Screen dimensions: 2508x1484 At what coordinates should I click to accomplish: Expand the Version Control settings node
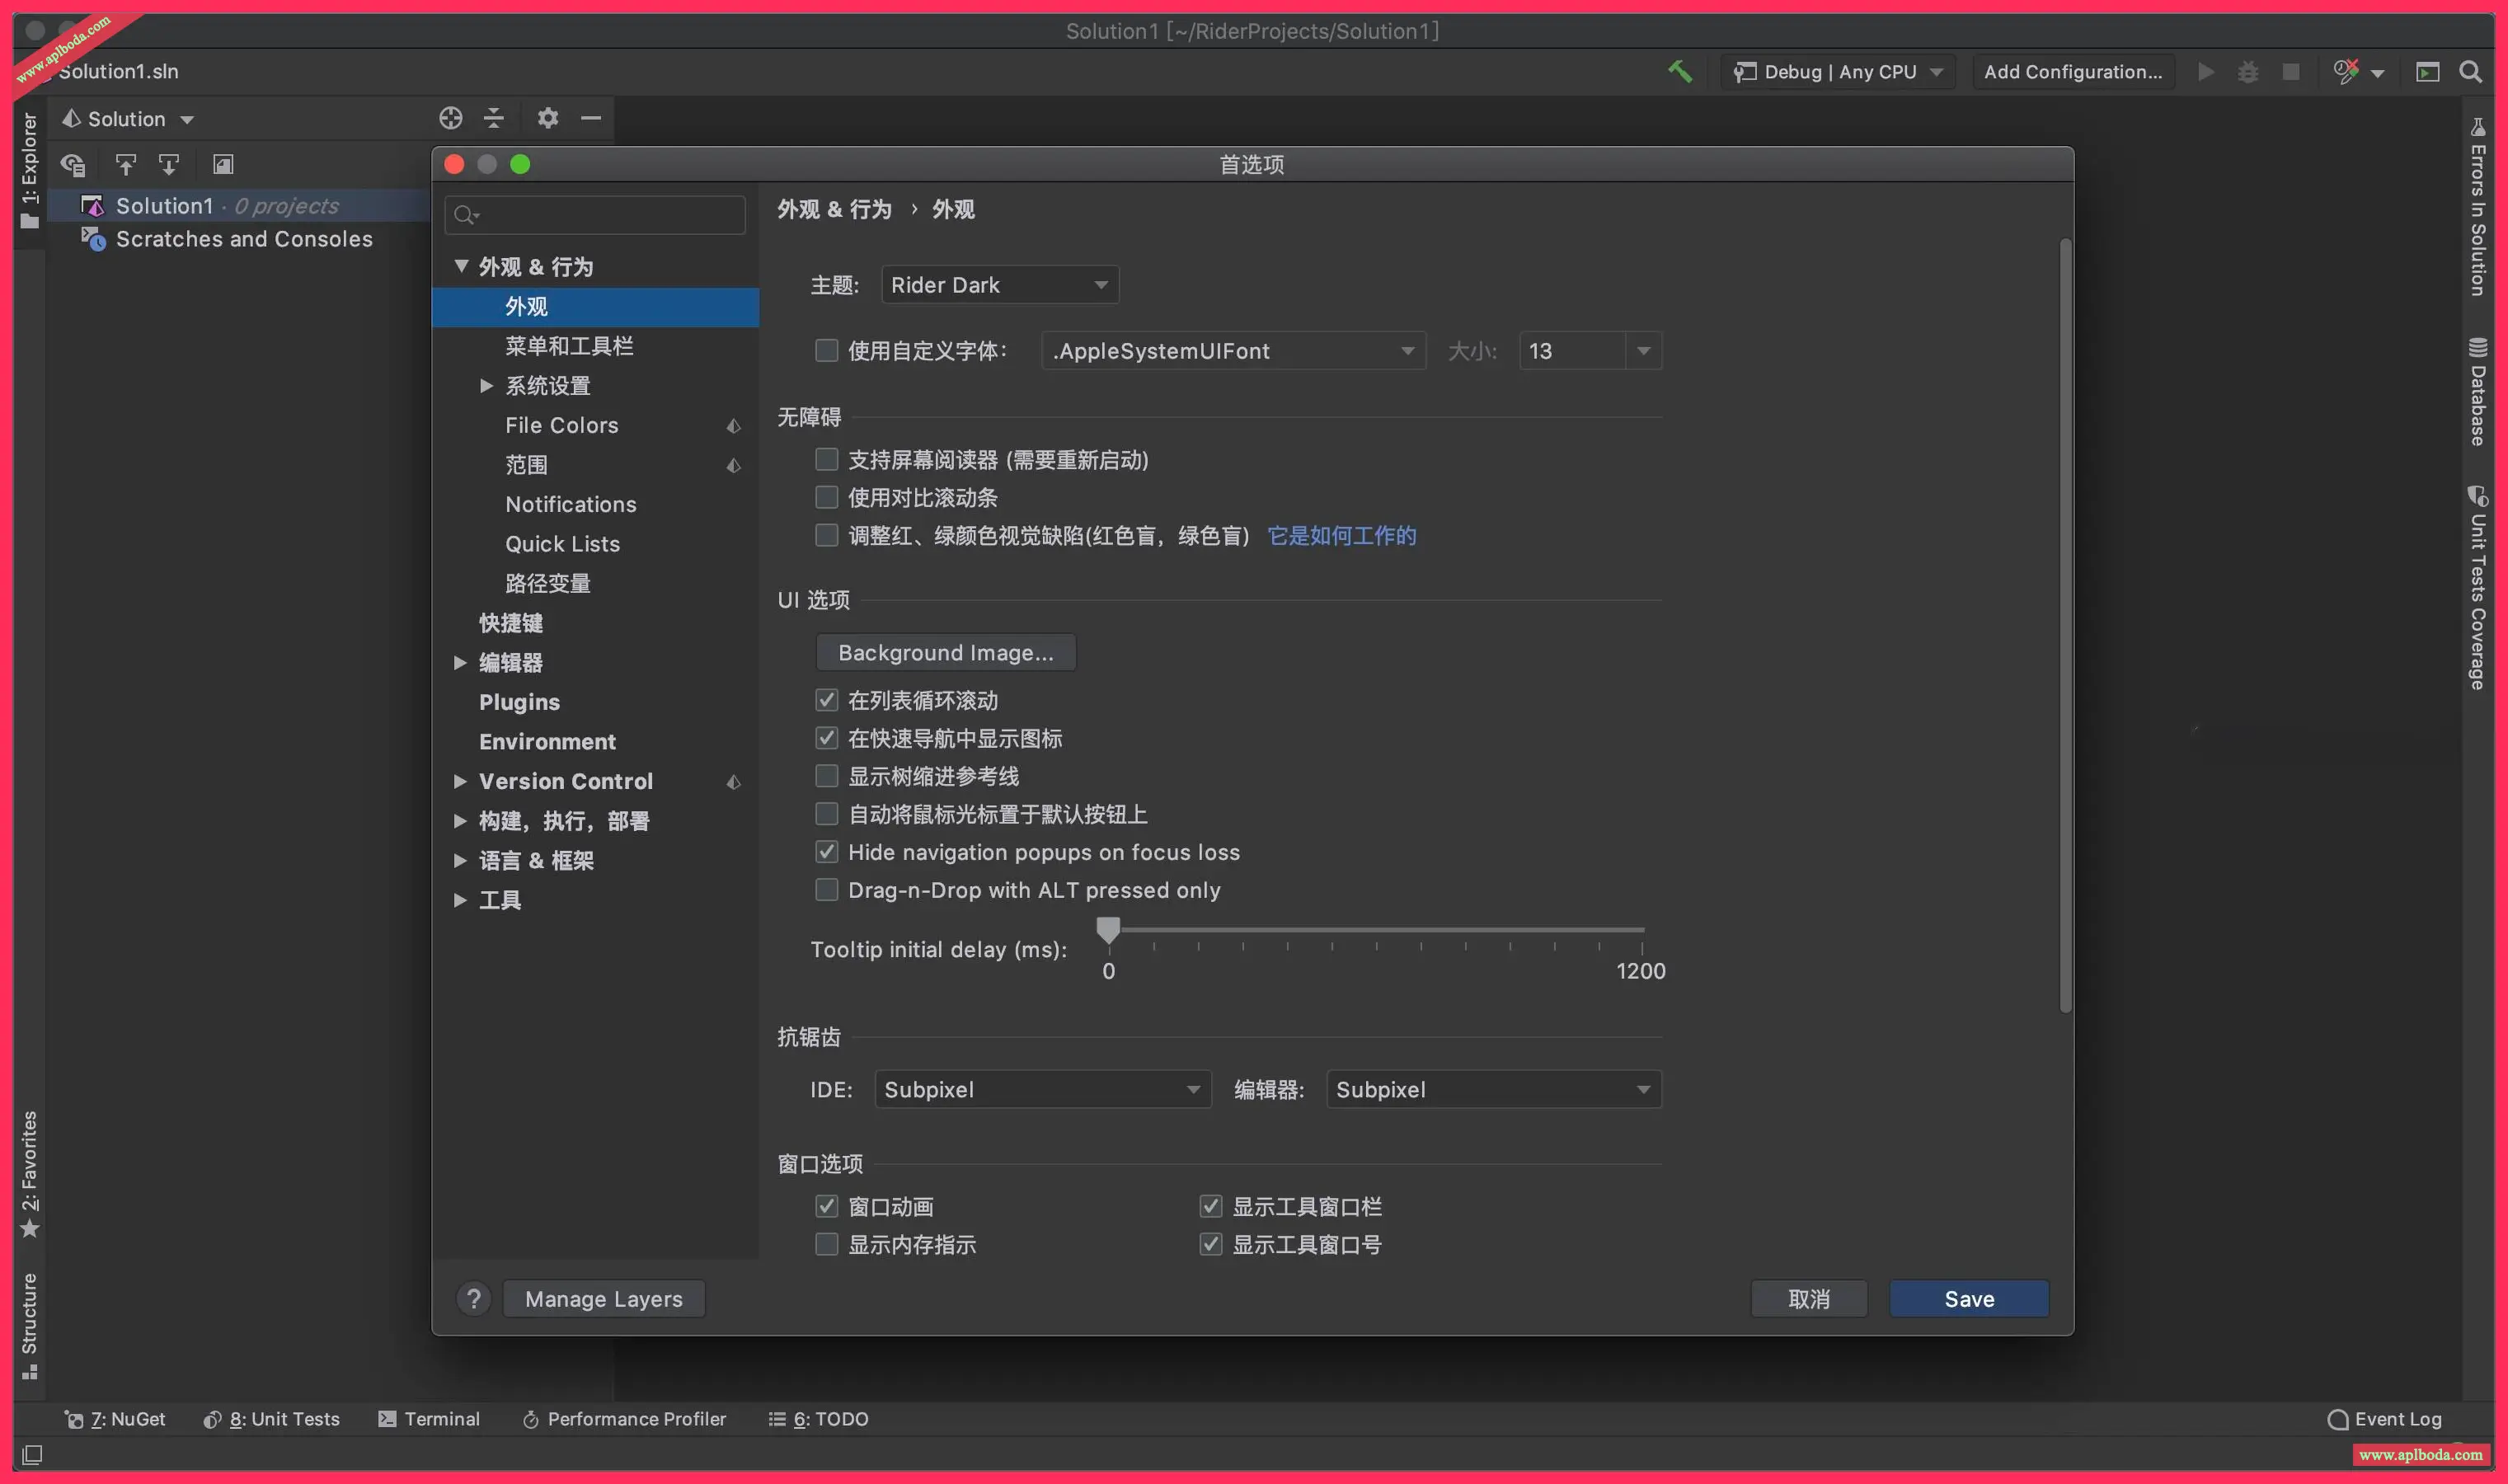pyautogui.click(x=460, y=781)
